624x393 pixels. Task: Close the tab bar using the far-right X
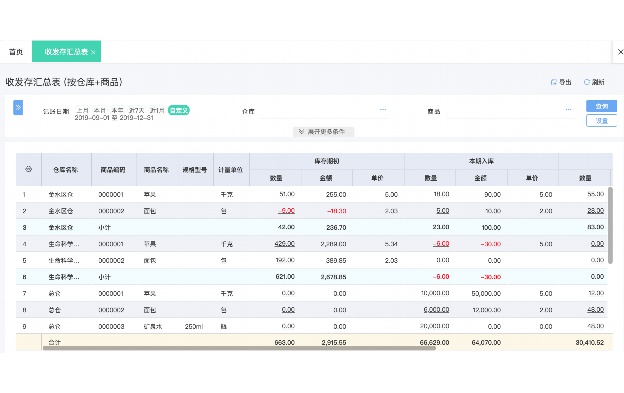click(x=620, y=52)
